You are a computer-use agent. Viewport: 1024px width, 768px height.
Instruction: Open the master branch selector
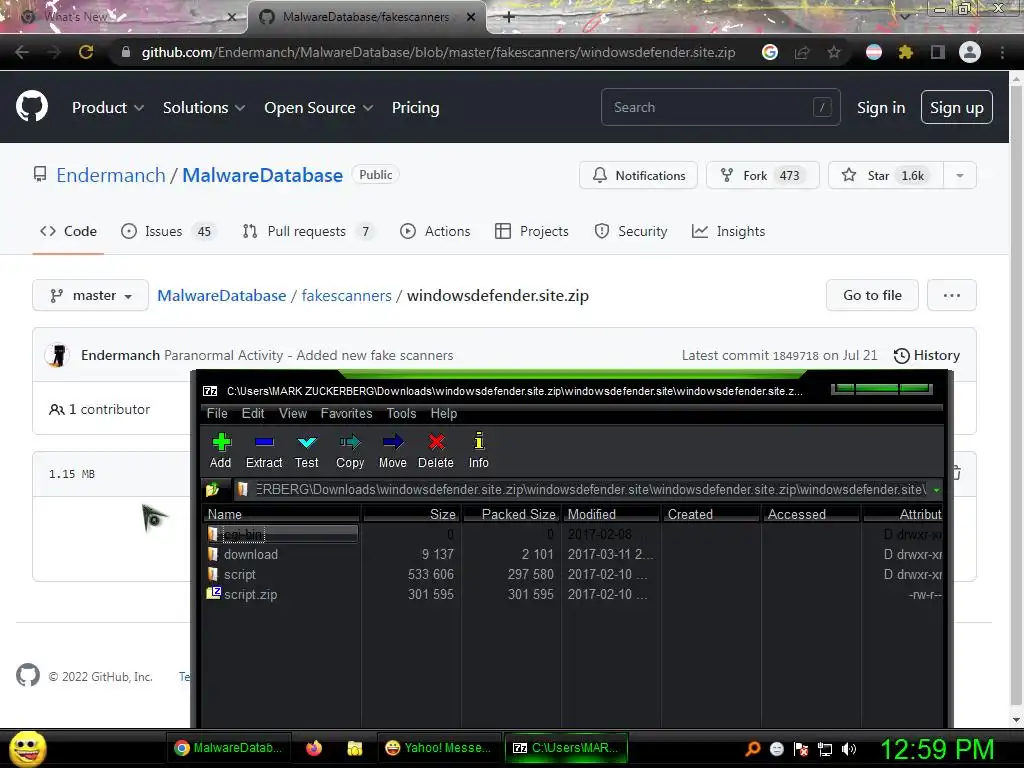click(x=91, y=296)
